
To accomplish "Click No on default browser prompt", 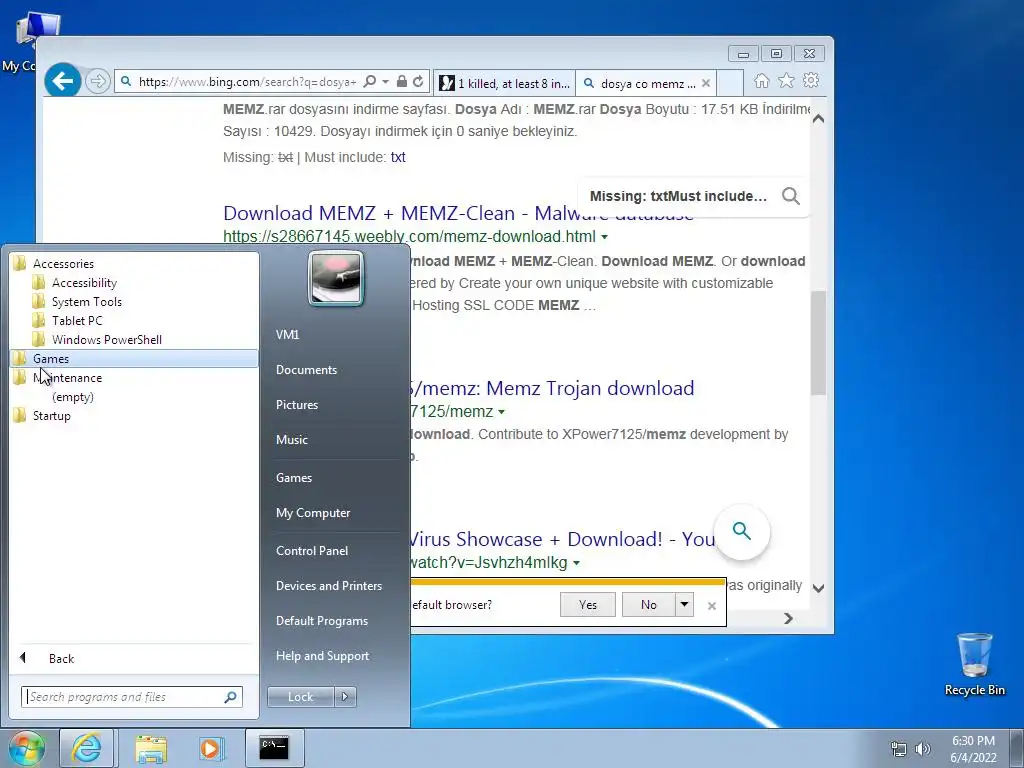I will tap(648, 605).
